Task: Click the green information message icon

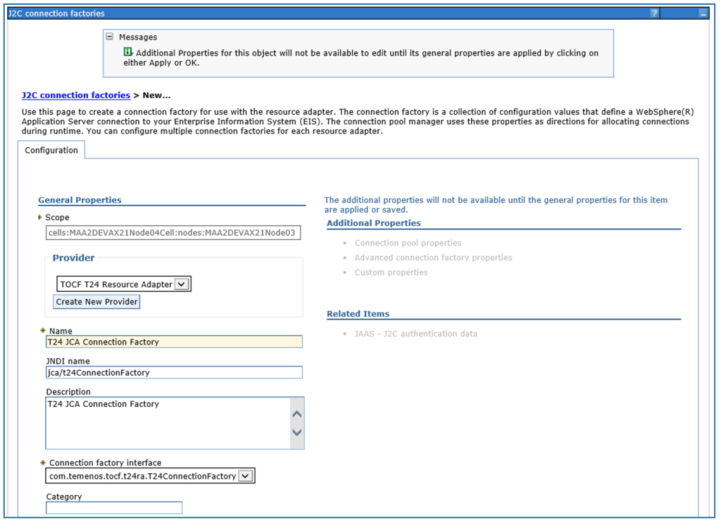Action: click(x=127, y=51)
